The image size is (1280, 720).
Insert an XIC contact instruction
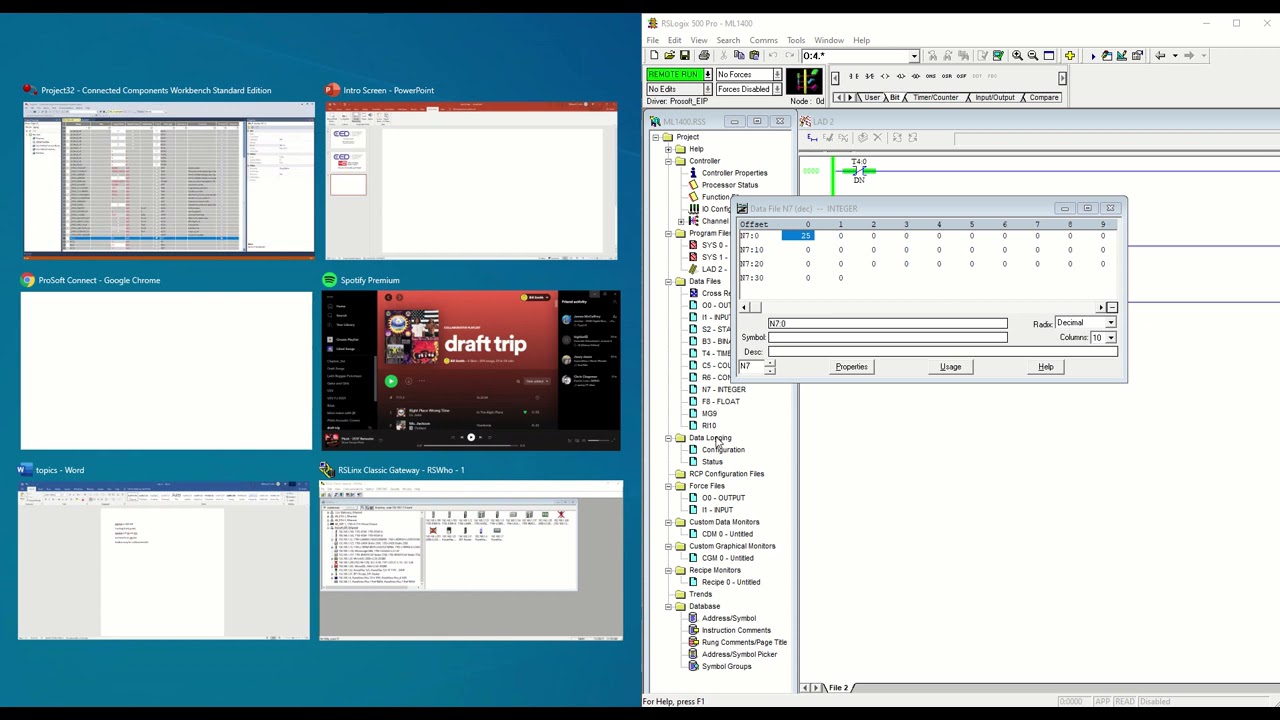click(853, 76)
